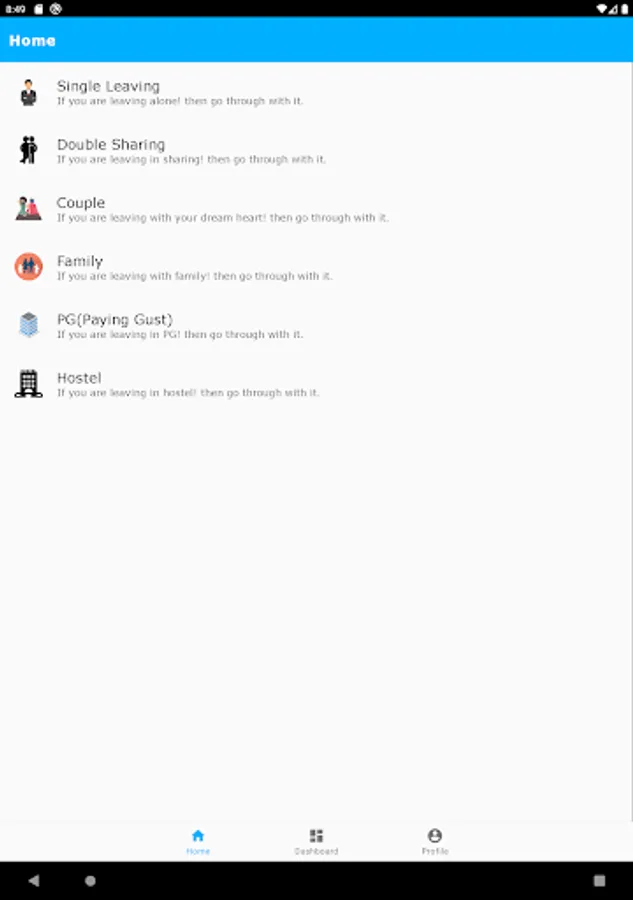Tap the Android home circle button
Image resolution: width=633 pixels, height=900 pixels.
pyautogui.click(x=90, y=880)
